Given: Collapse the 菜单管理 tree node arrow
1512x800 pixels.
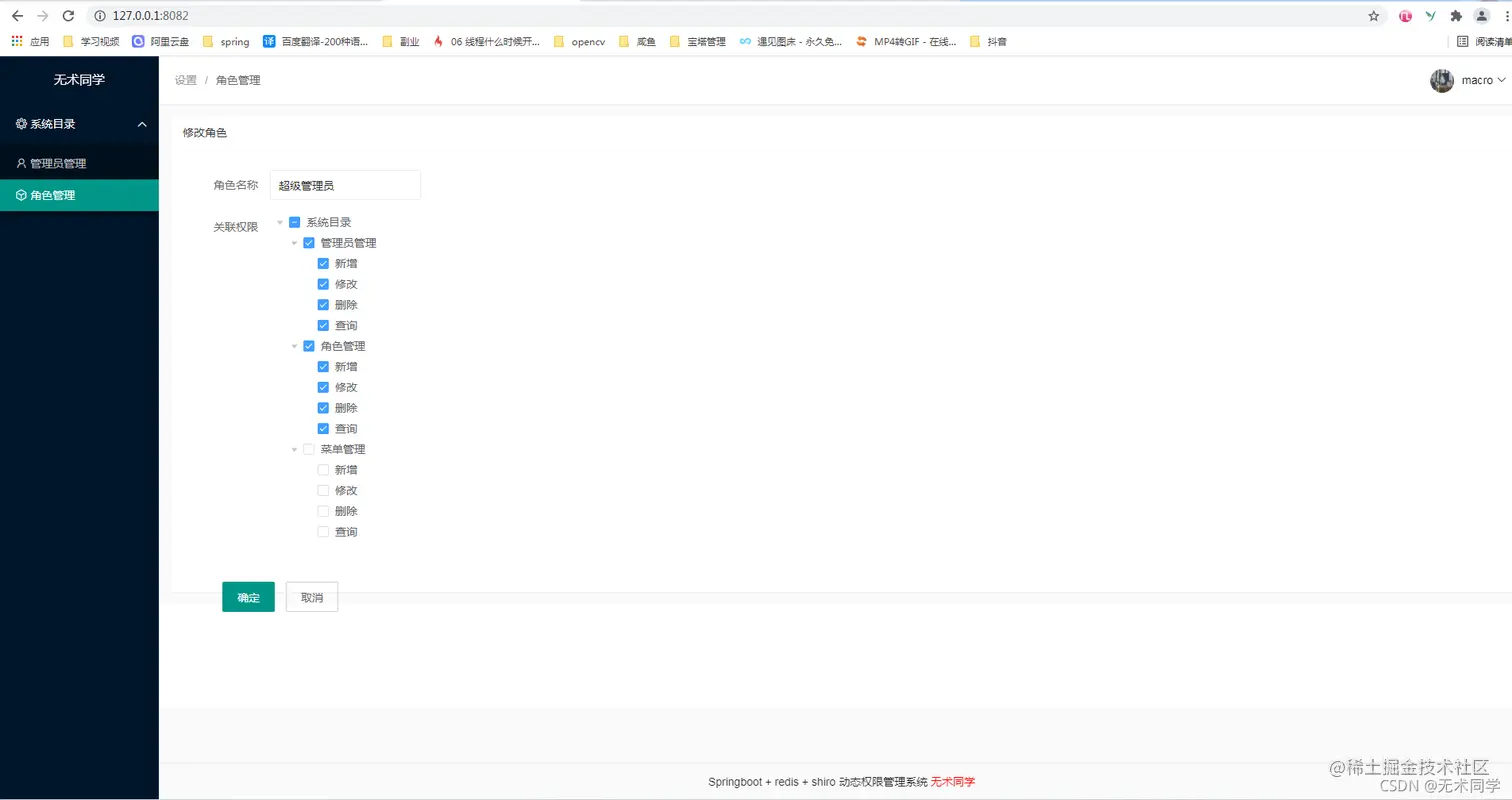Looking at the screenshot, I should tap(294, 449).
